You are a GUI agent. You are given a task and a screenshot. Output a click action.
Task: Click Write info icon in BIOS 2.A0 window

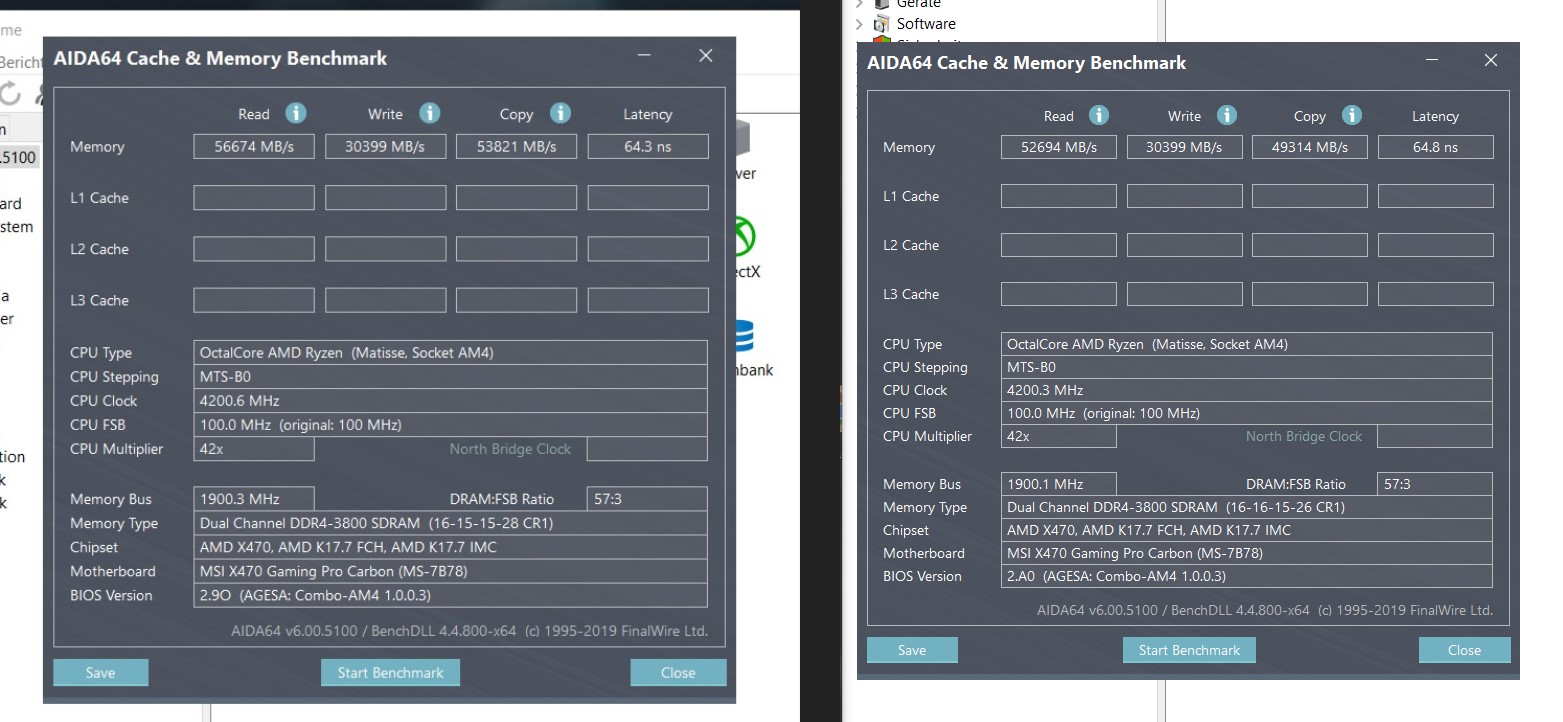1227,115
